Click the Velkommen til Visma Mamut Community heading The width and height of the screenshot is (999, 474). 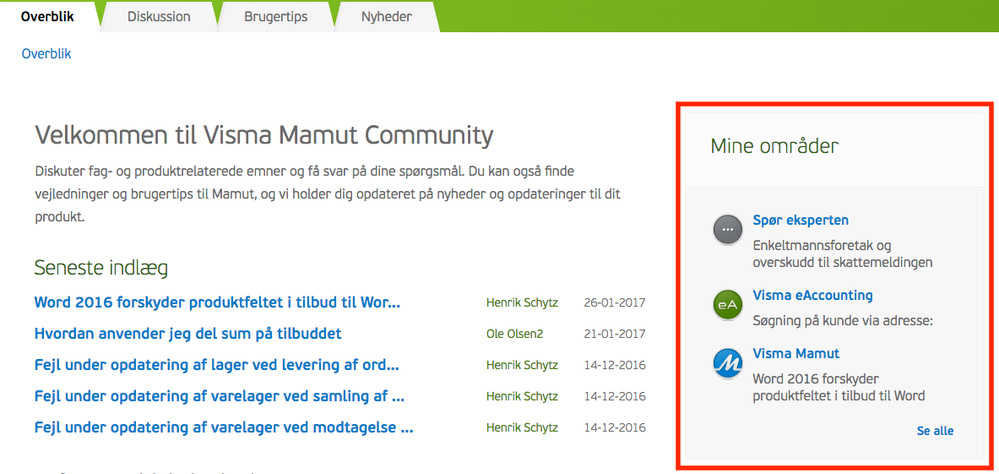tap(264, 136)
